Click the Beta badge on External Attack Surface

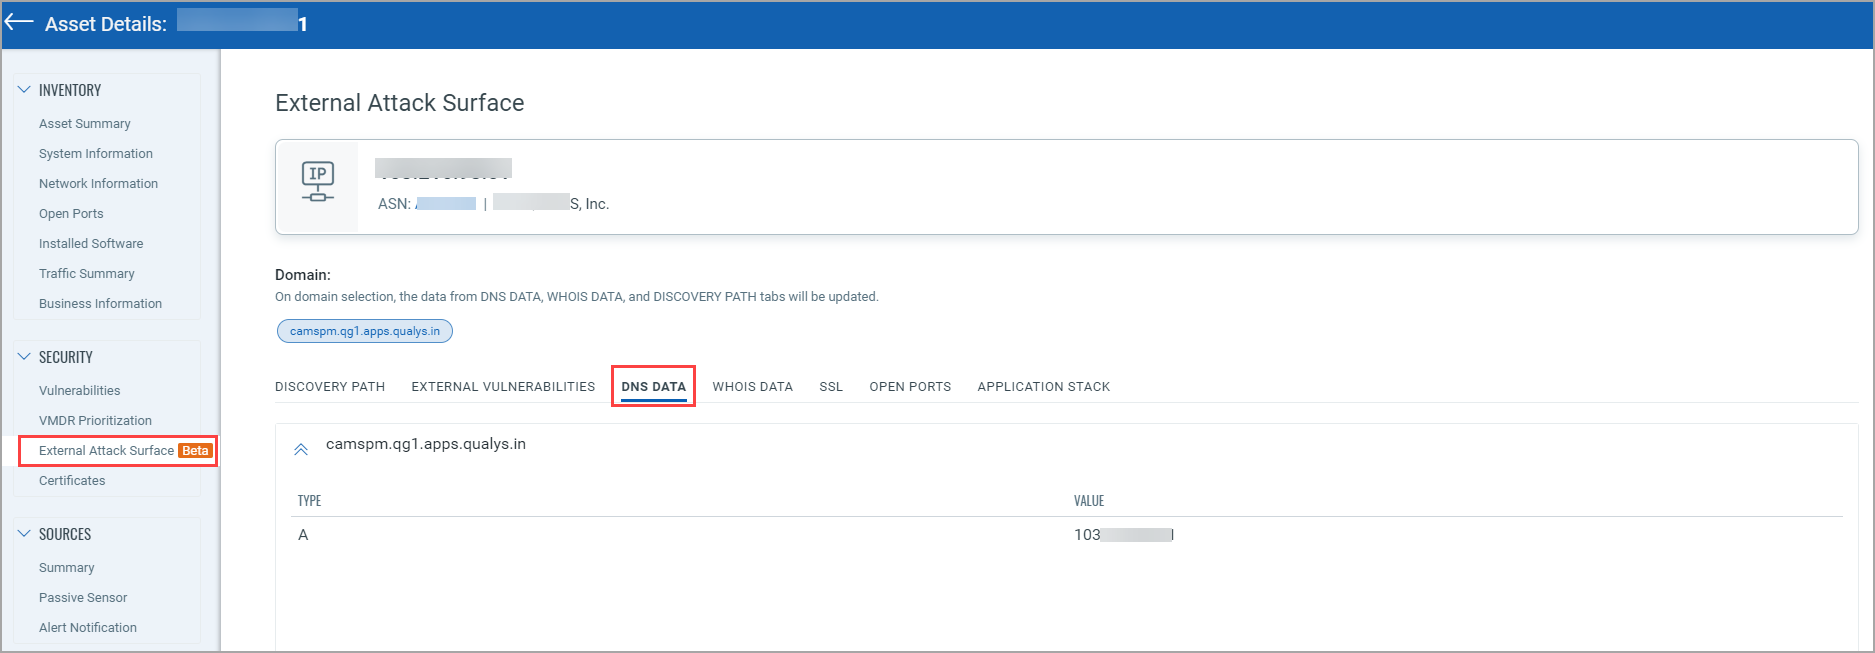coord(195,451)
